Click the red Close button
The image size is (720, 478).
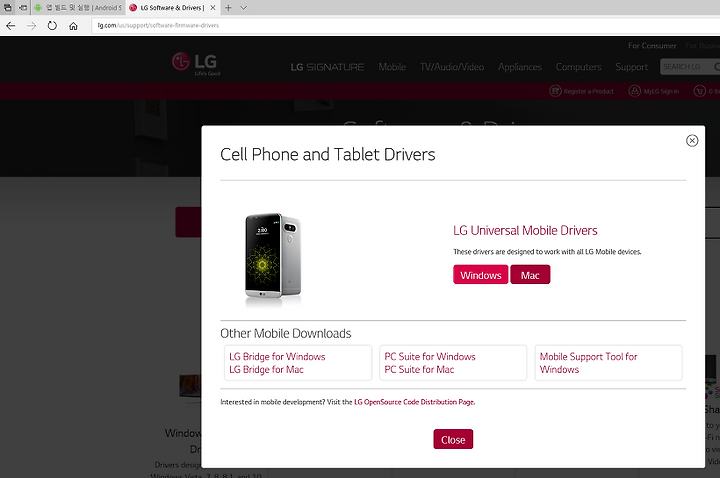[453, 439]
